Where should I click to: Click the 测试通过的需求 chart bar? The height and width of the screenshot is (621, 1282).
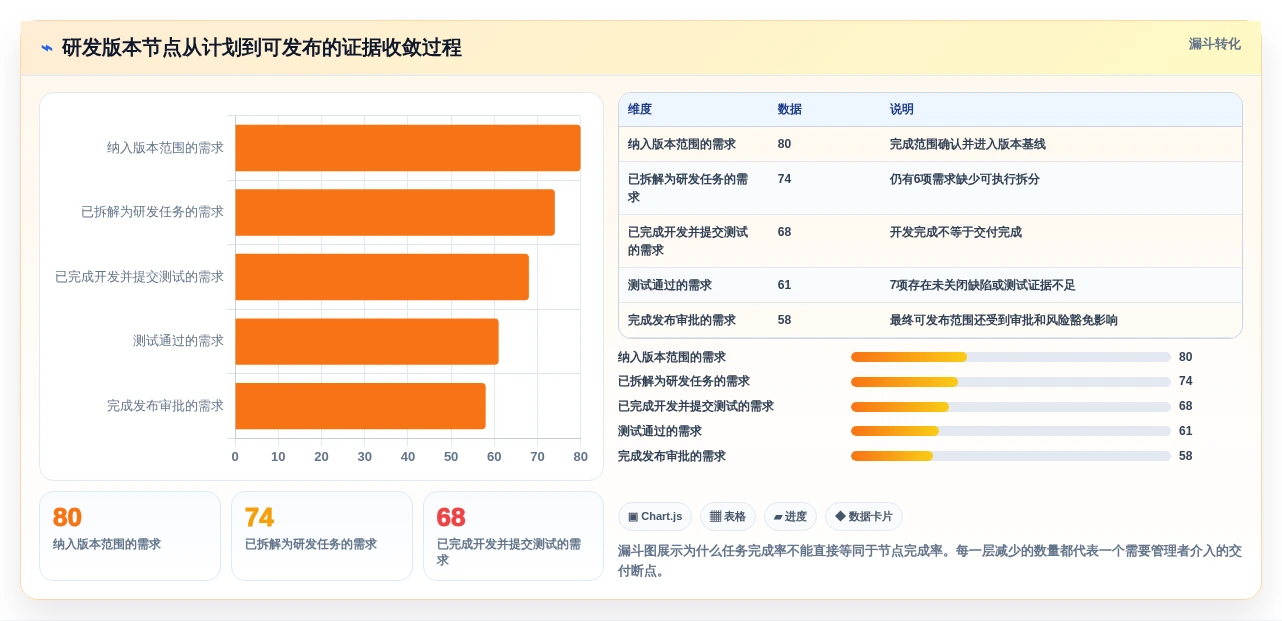(x=367, y=341)
